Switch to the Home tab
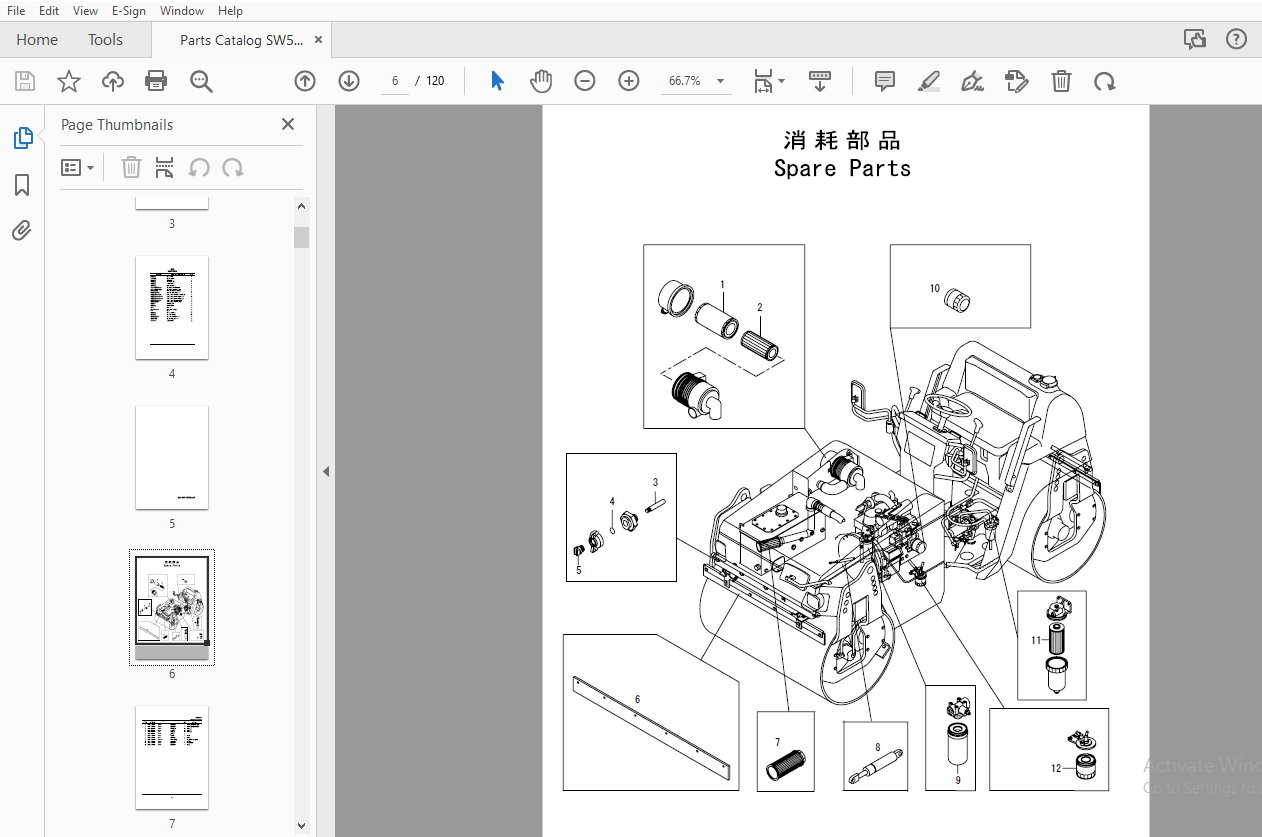The image size is (1262, 837). pos(37,40)
